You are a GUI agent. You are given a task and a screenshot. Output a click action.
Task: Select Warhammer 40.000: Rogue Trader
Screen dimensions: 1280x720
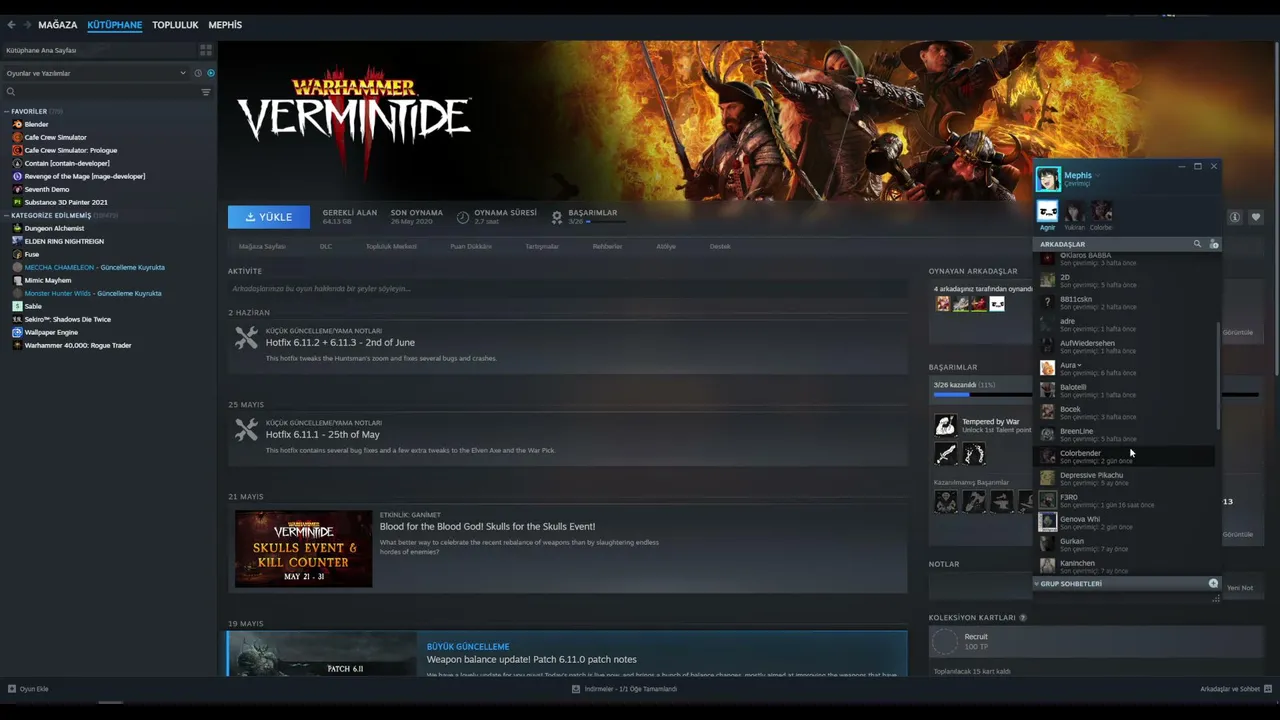(78, 345)
